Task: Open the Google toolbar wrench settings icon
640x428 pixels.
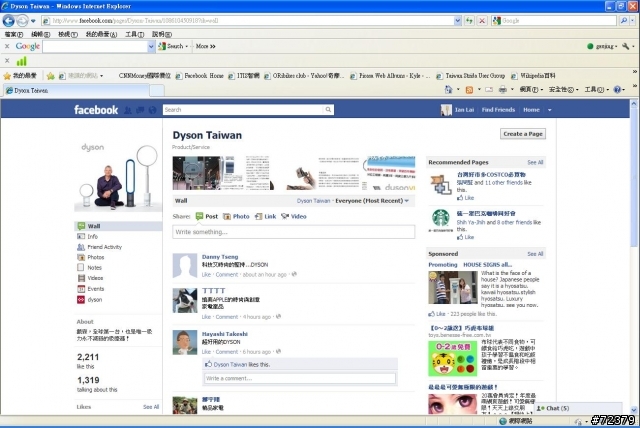Action: pyautogui.click(x=625, y=46)
